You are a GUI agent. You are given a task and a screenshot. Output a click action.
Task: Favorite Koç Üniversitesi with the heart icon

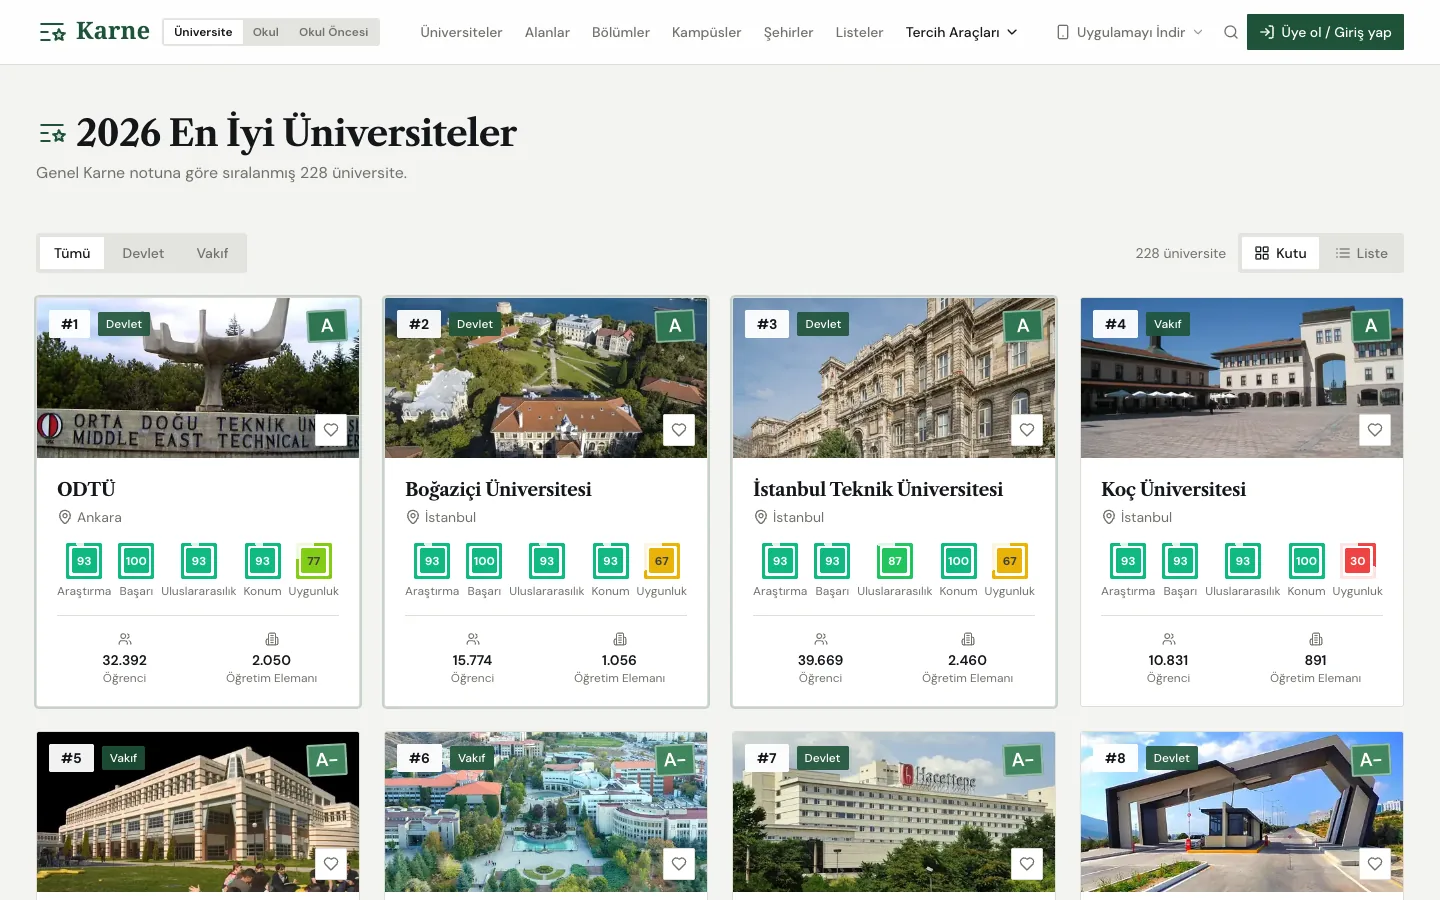tap(1375, 430)
